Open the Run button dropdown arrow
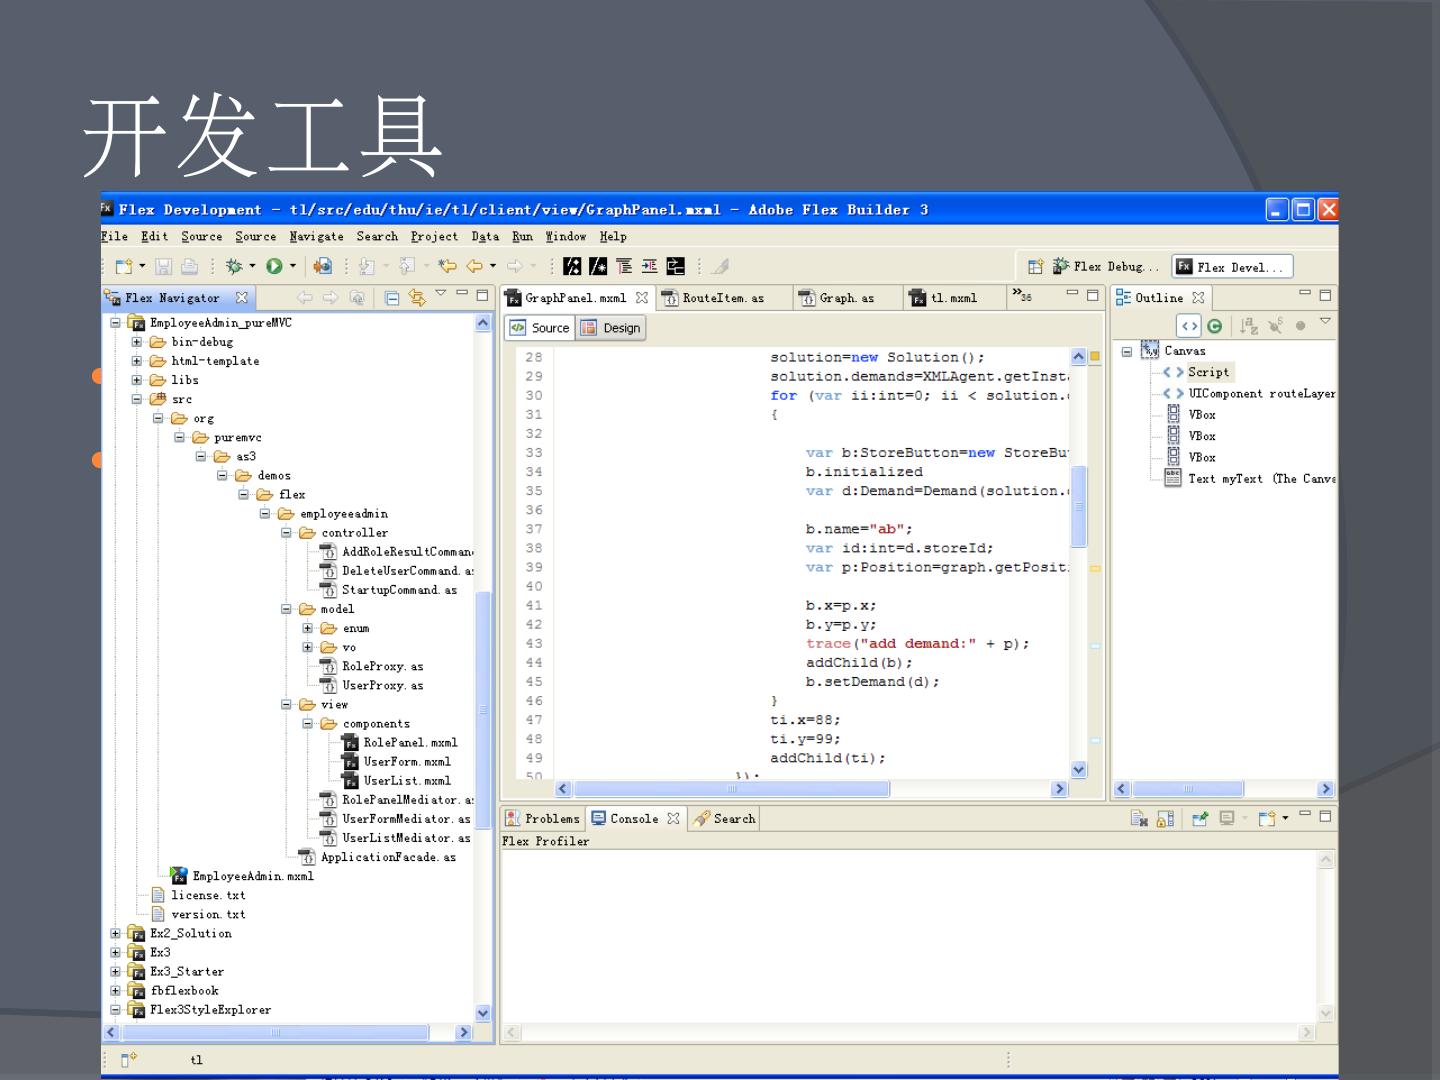The image size is (1440, 1080). 293,266
